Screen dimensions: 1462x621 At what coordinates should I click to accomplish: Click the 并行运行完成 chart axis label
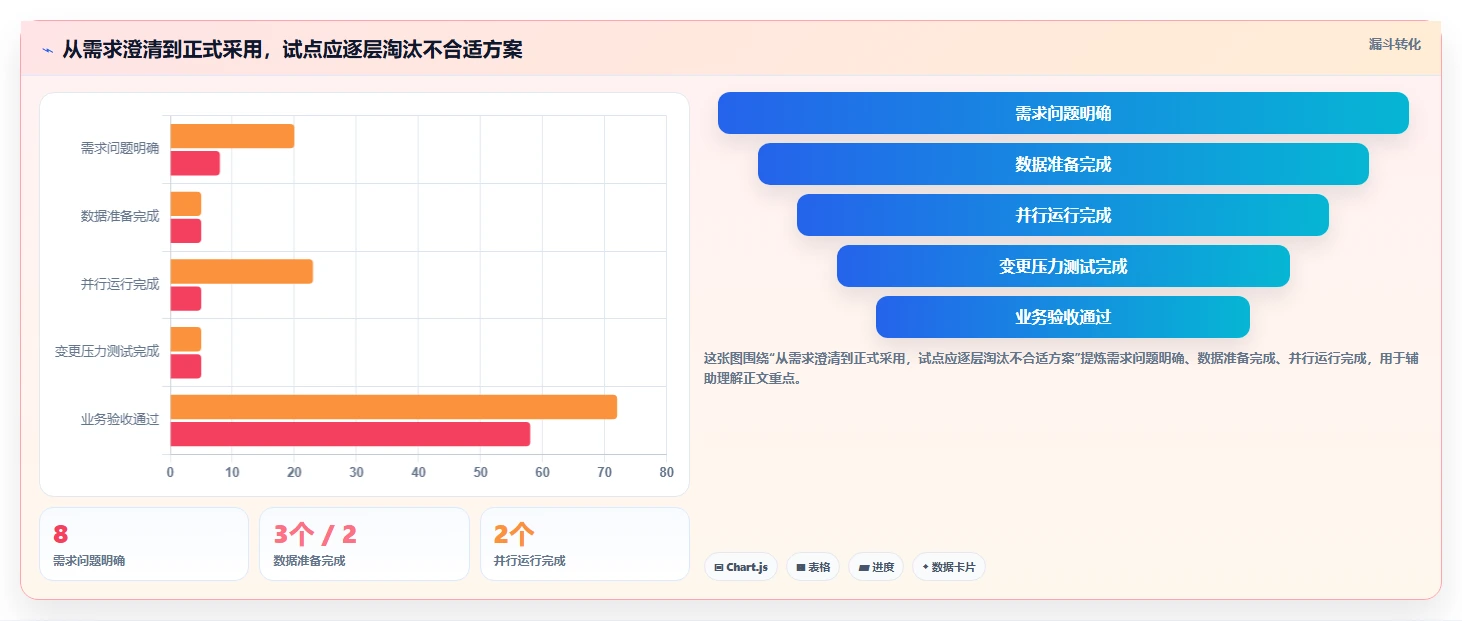coord(120,284)
